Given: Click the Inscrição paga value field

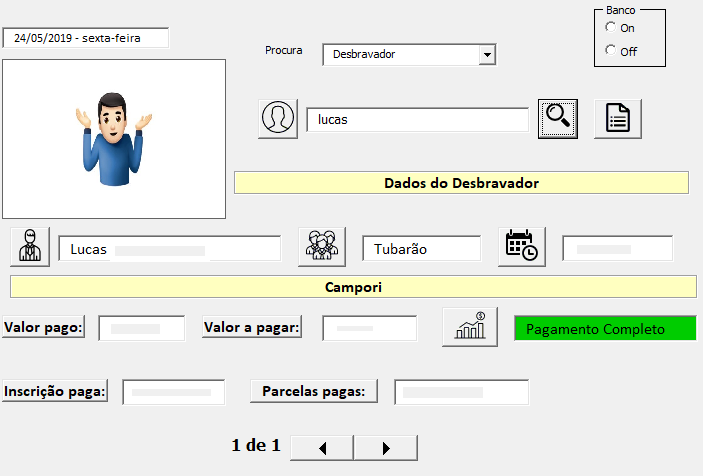Looking at the screenshot, I should click(174, 392).
